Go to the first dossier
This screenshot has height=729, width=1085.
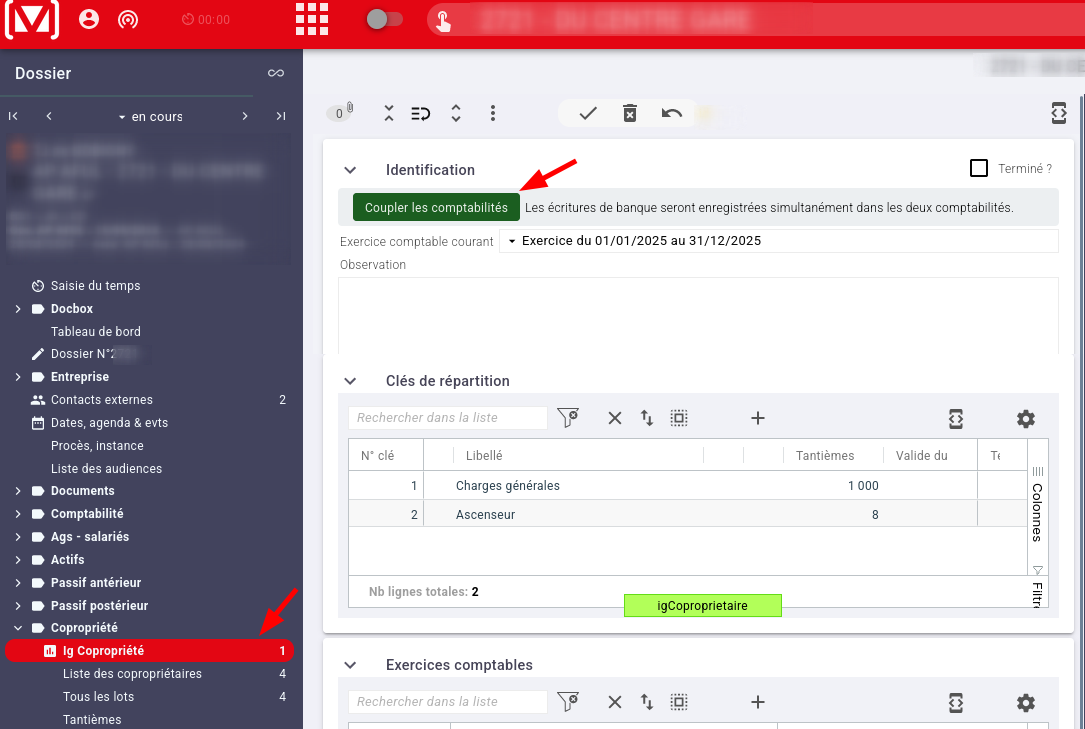pyautogui.click(x=13, y=116)
